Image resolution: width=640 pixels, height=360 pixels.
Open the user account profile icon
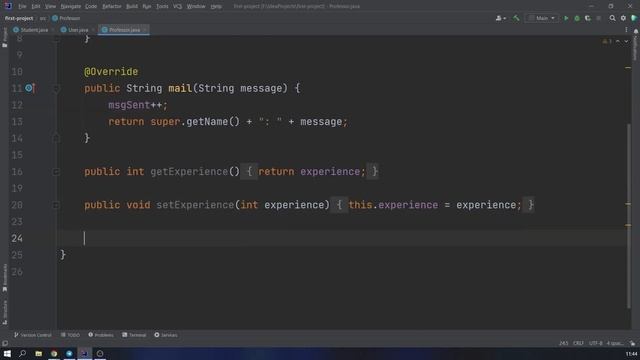500,18
